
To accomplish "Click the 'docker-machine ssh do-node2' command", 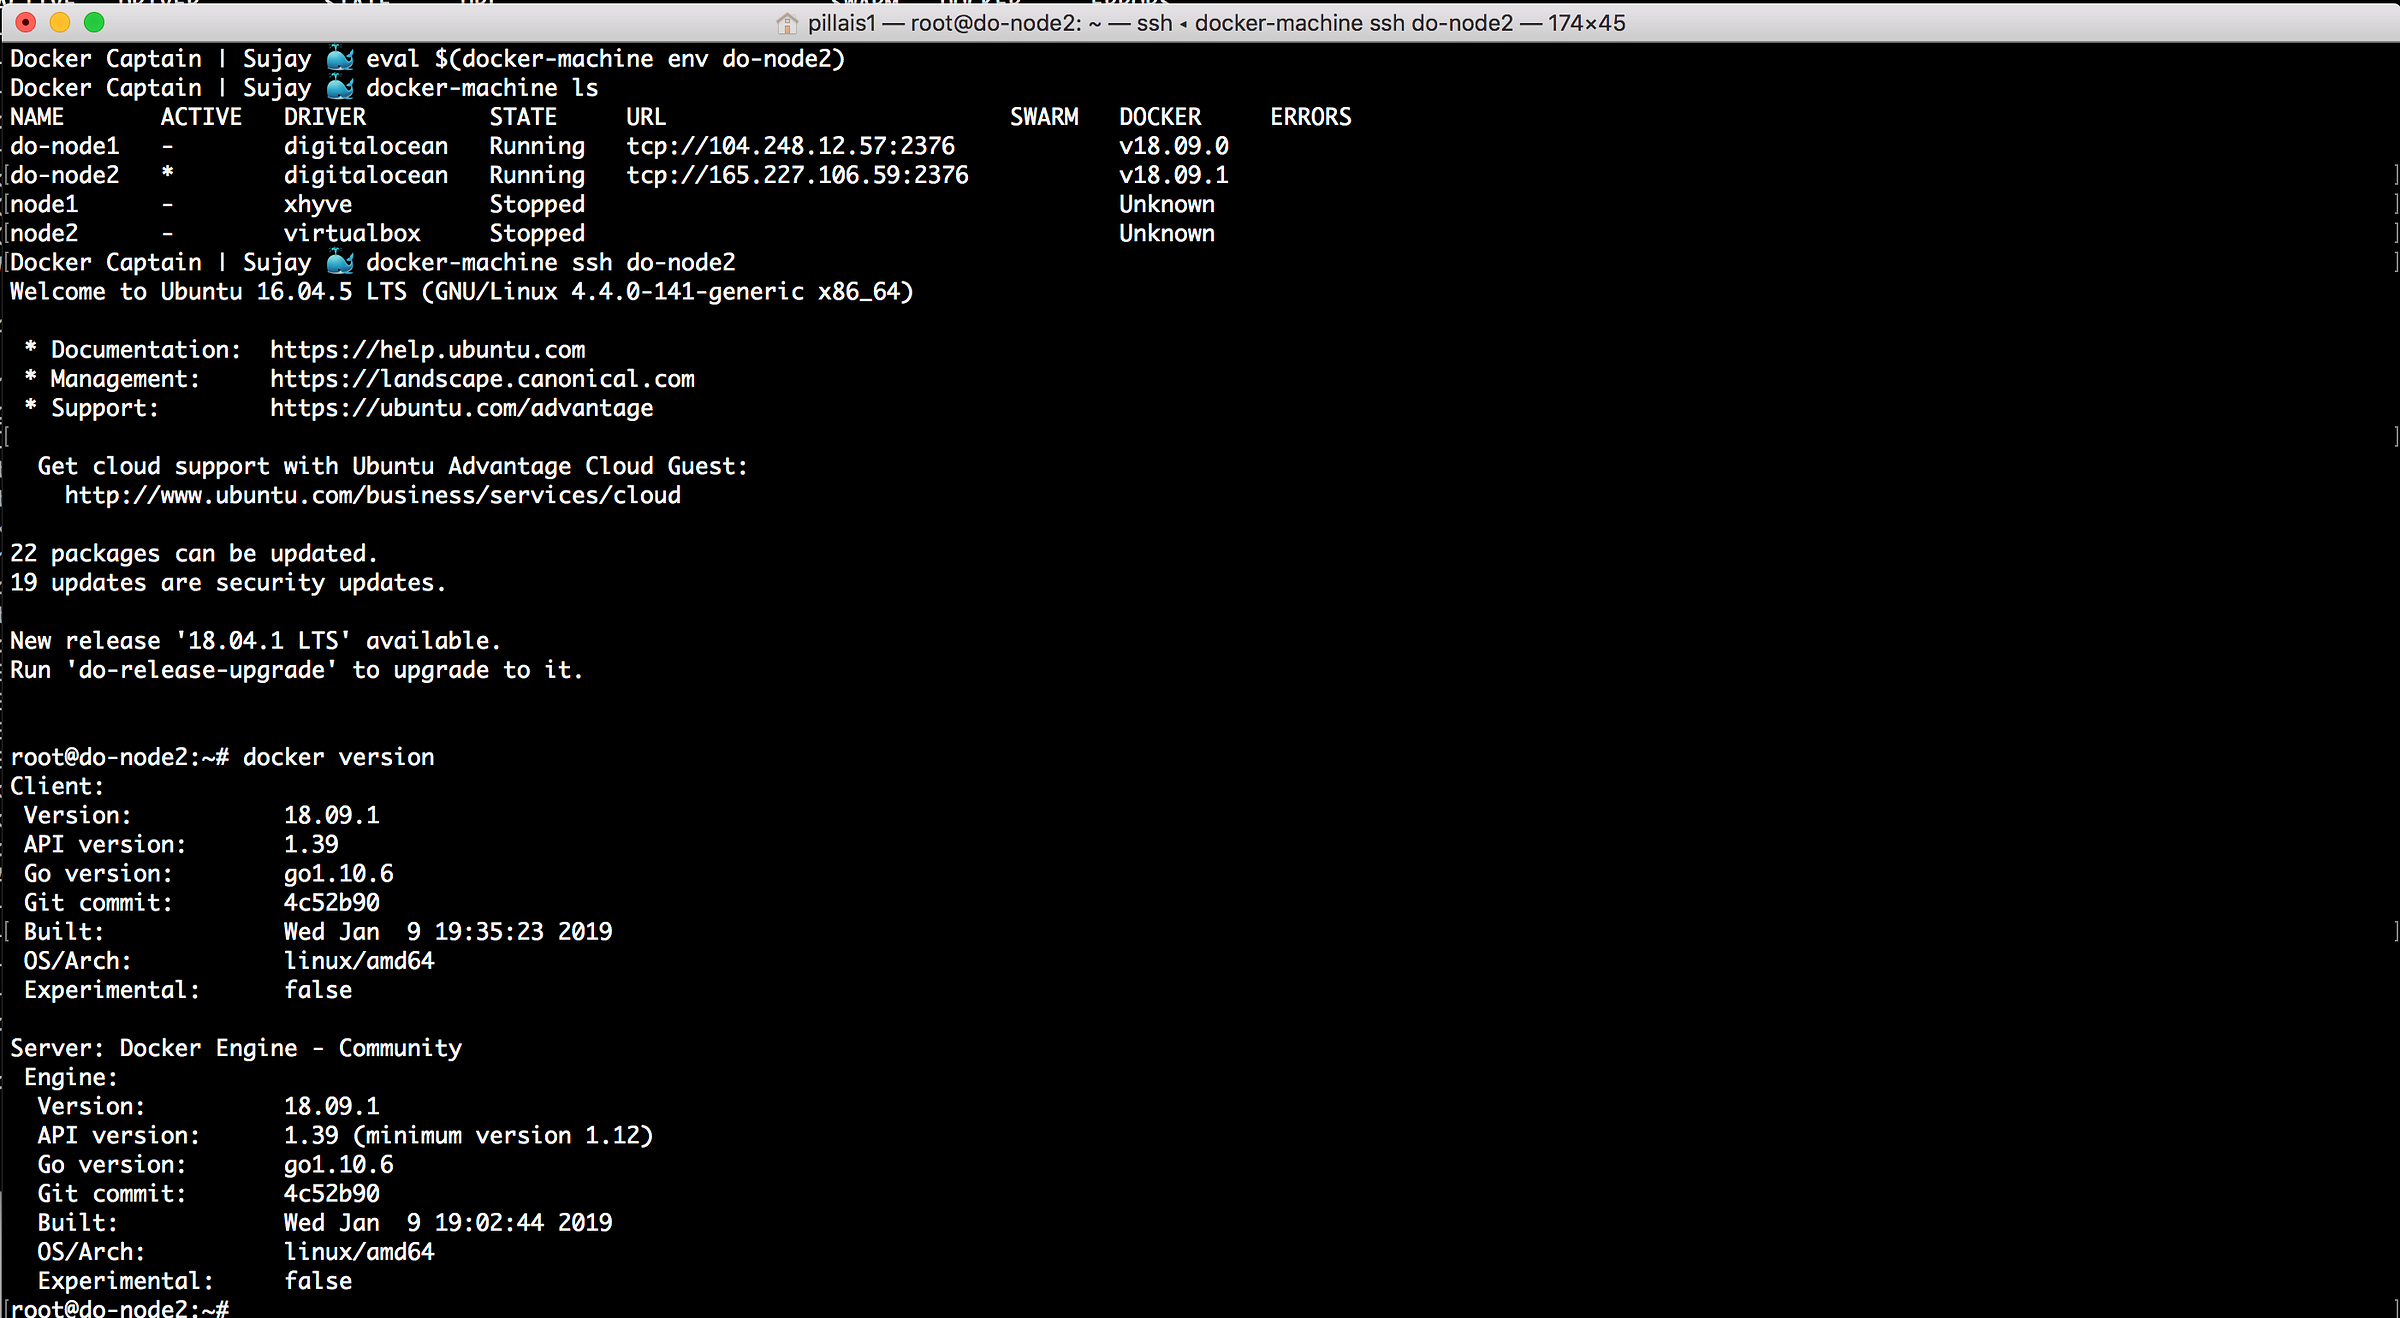I will pos(551,262).
